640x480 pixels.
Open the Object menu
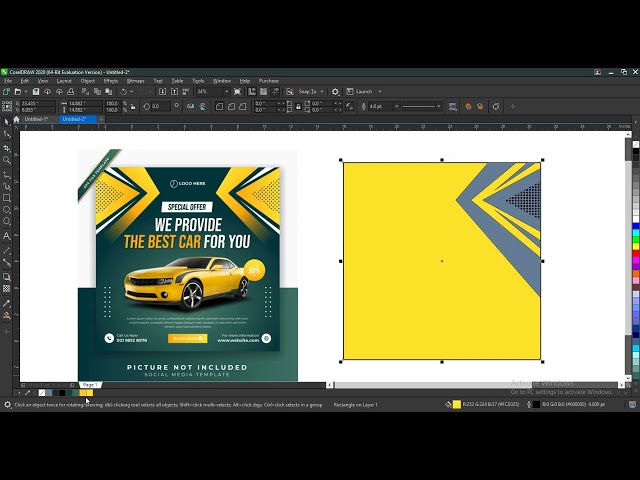tap(88, 81)
